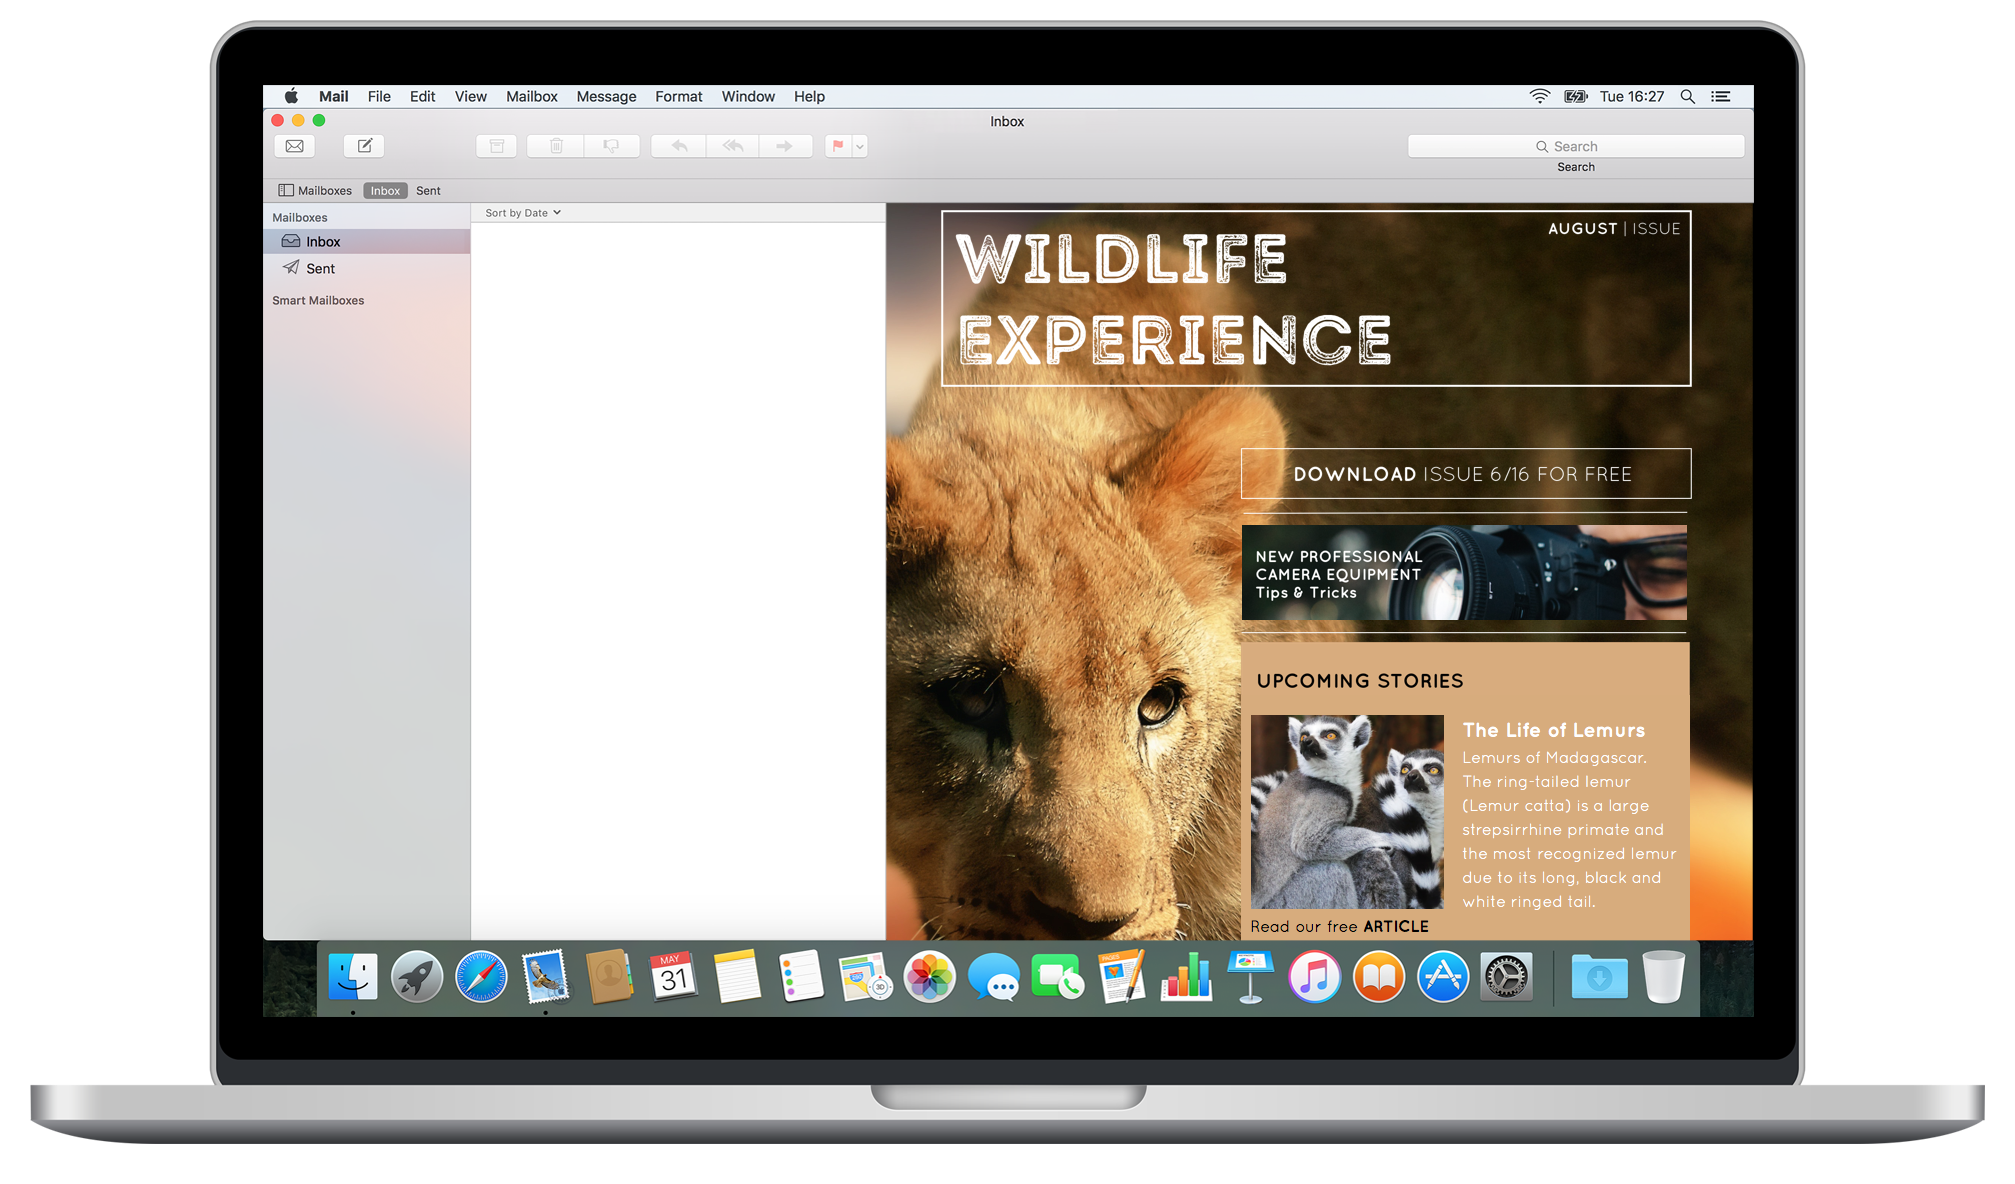The height and width of the screenshot is (1184, 2015).
Task: Open the Trash in the Dock
Action: 1664,976
